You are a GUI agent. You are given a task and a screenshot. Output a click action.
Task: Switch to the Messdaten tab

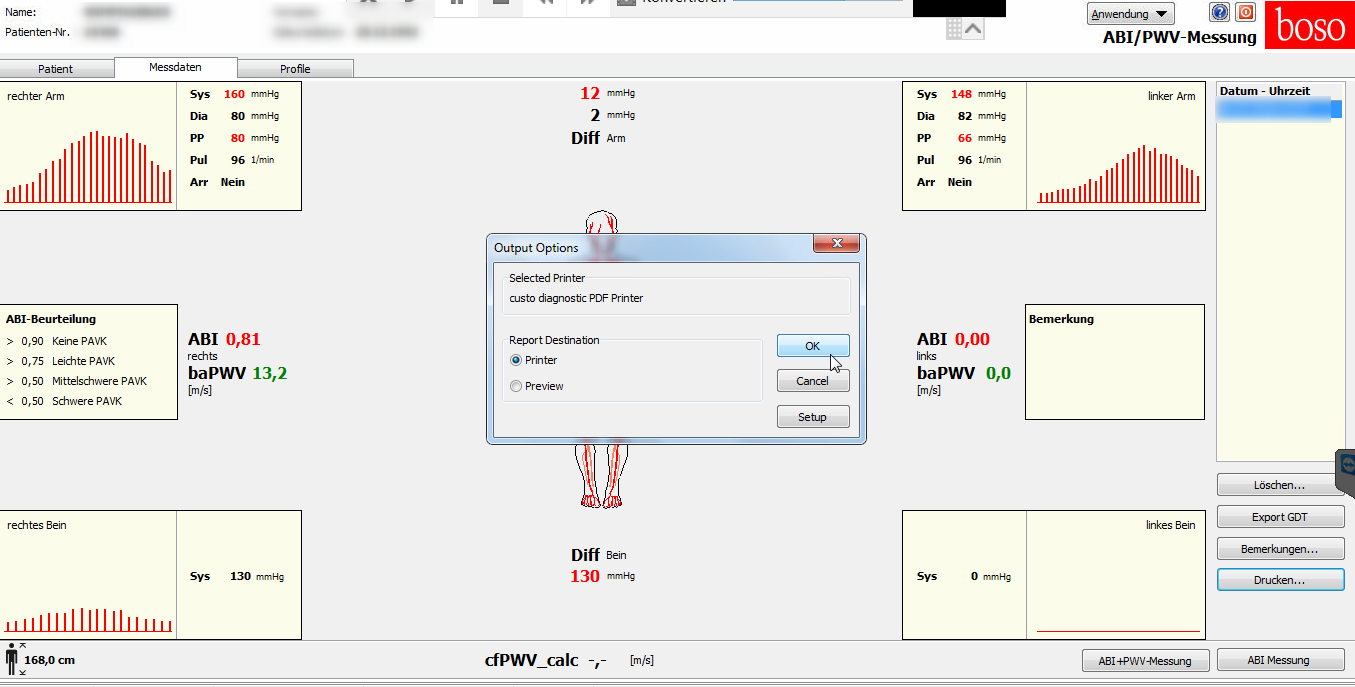(x=176, y=68)
